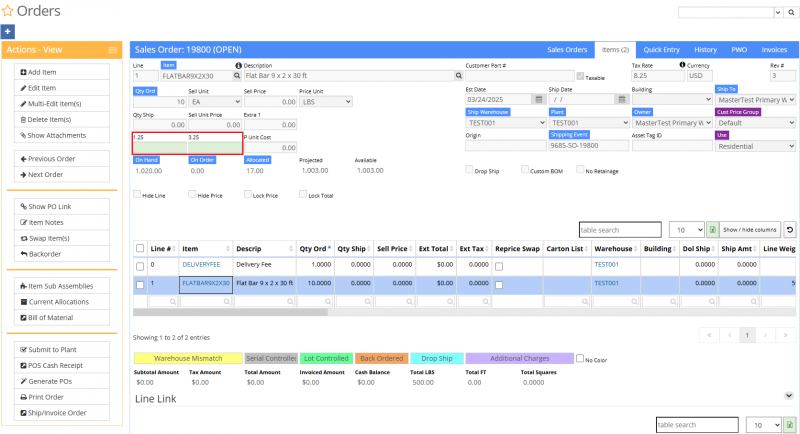The image size is (800, 434).
Task: Enable the Drop Ship checkbox
Action: tap(469, 170)
